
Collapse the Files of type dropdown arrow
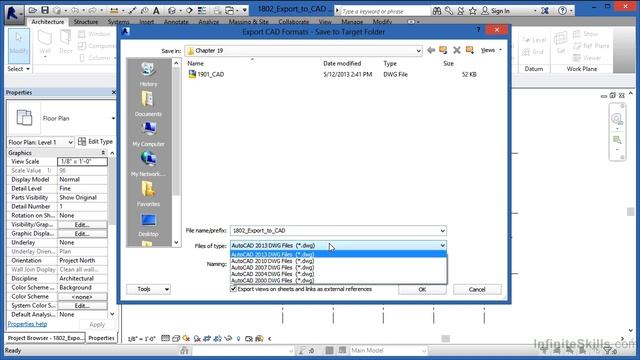pos(442,245)
